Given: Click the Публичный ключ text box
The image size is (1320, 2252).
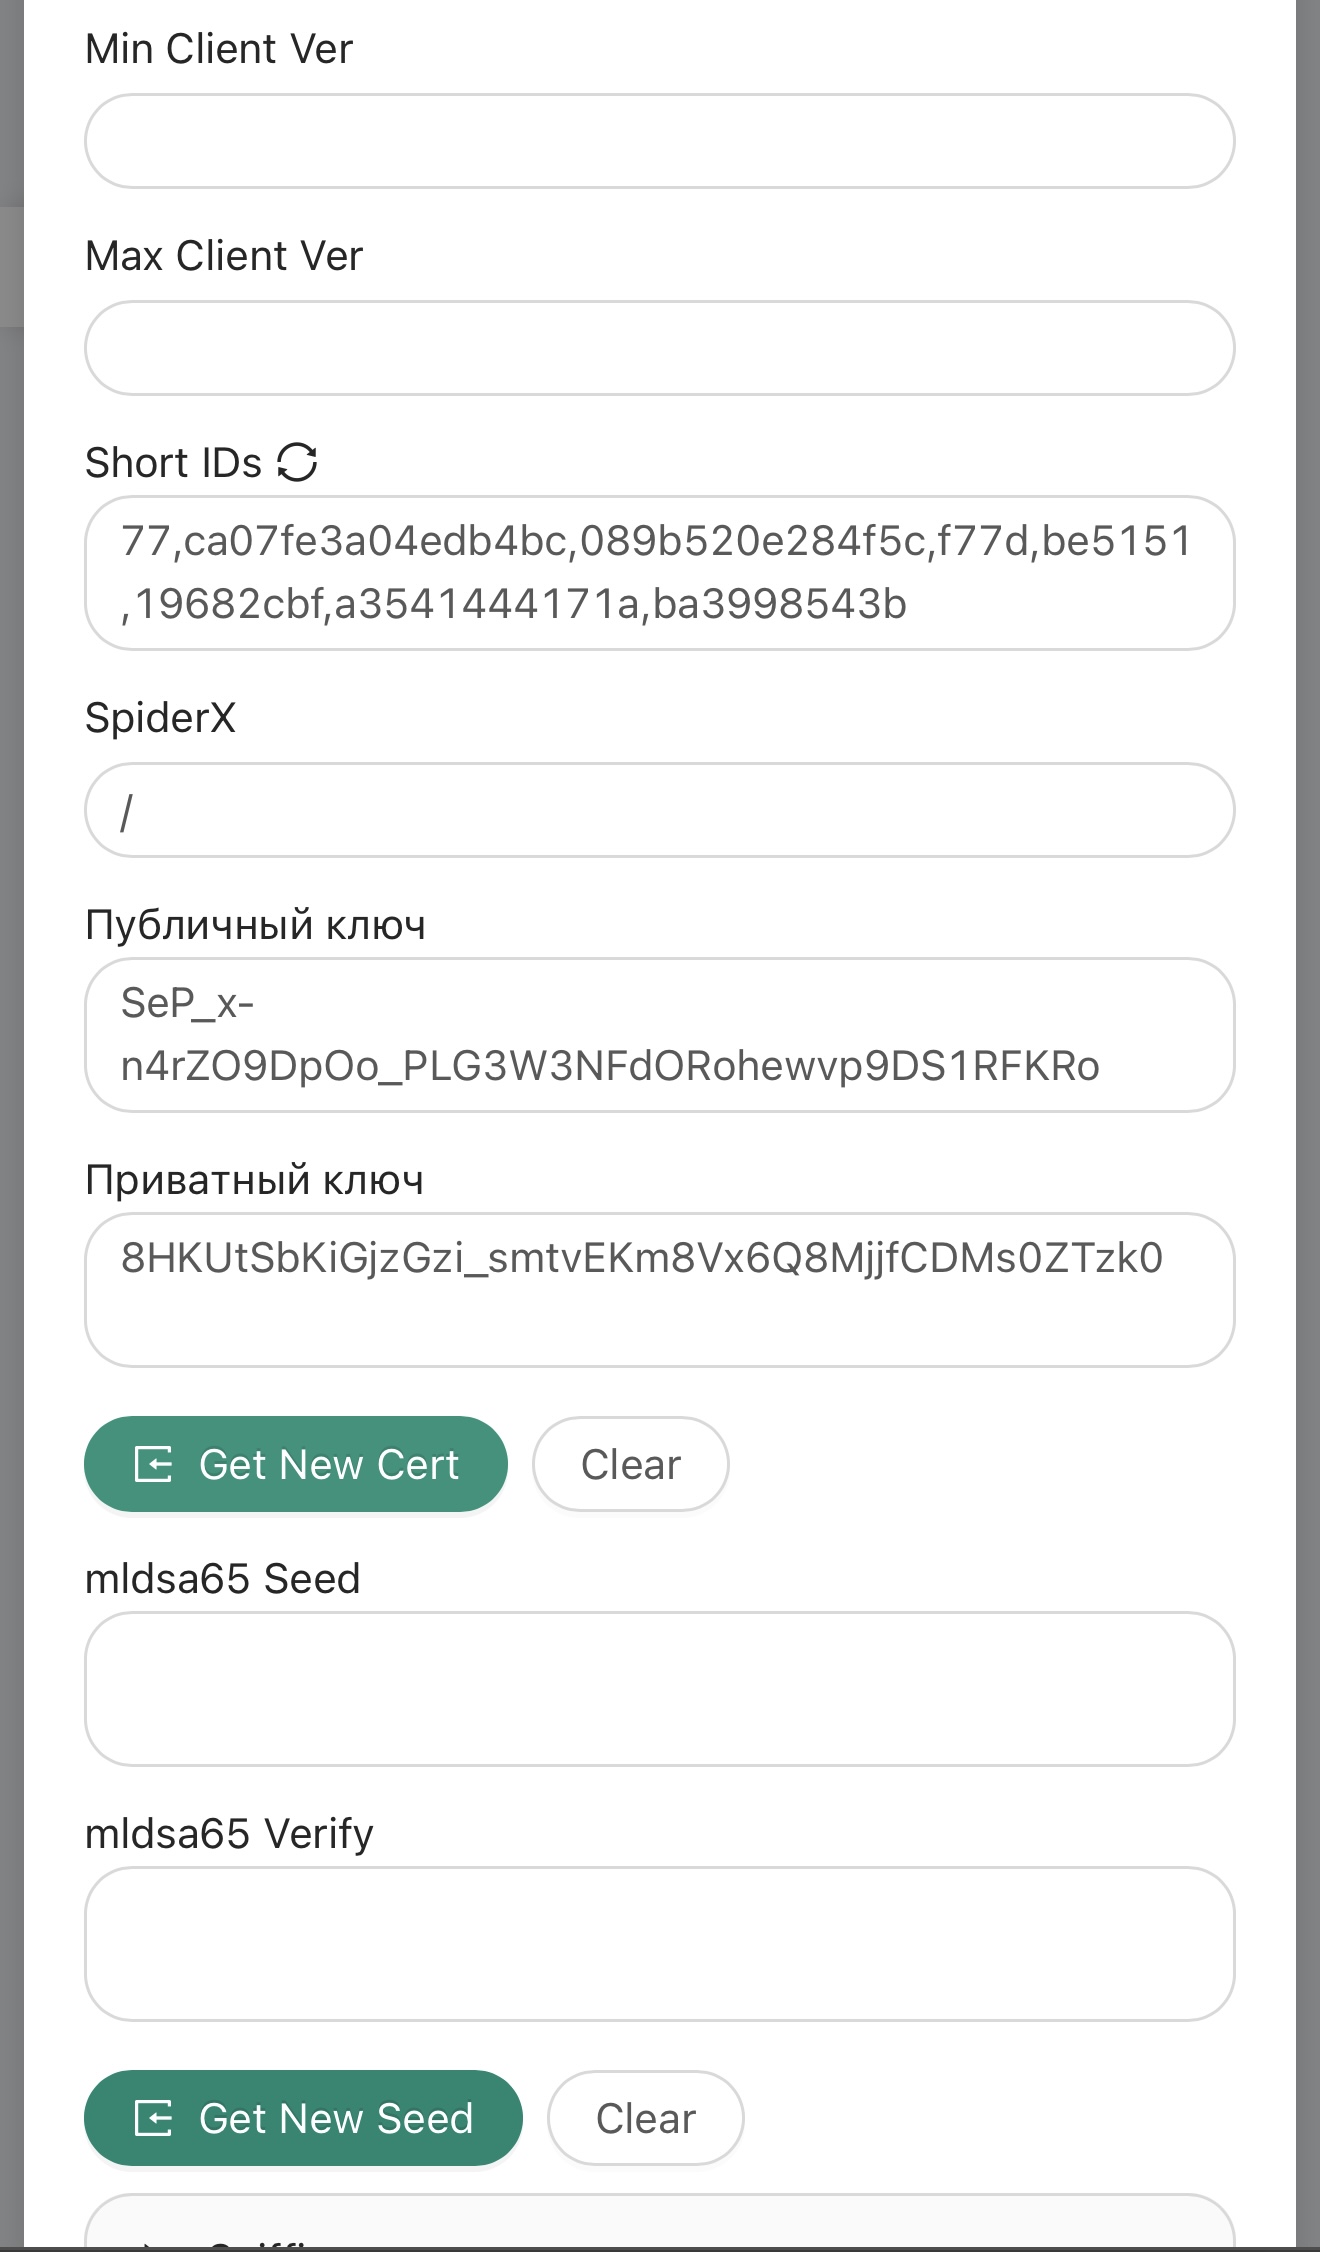Looking at the screenshot, I should tap(659, 1035).
